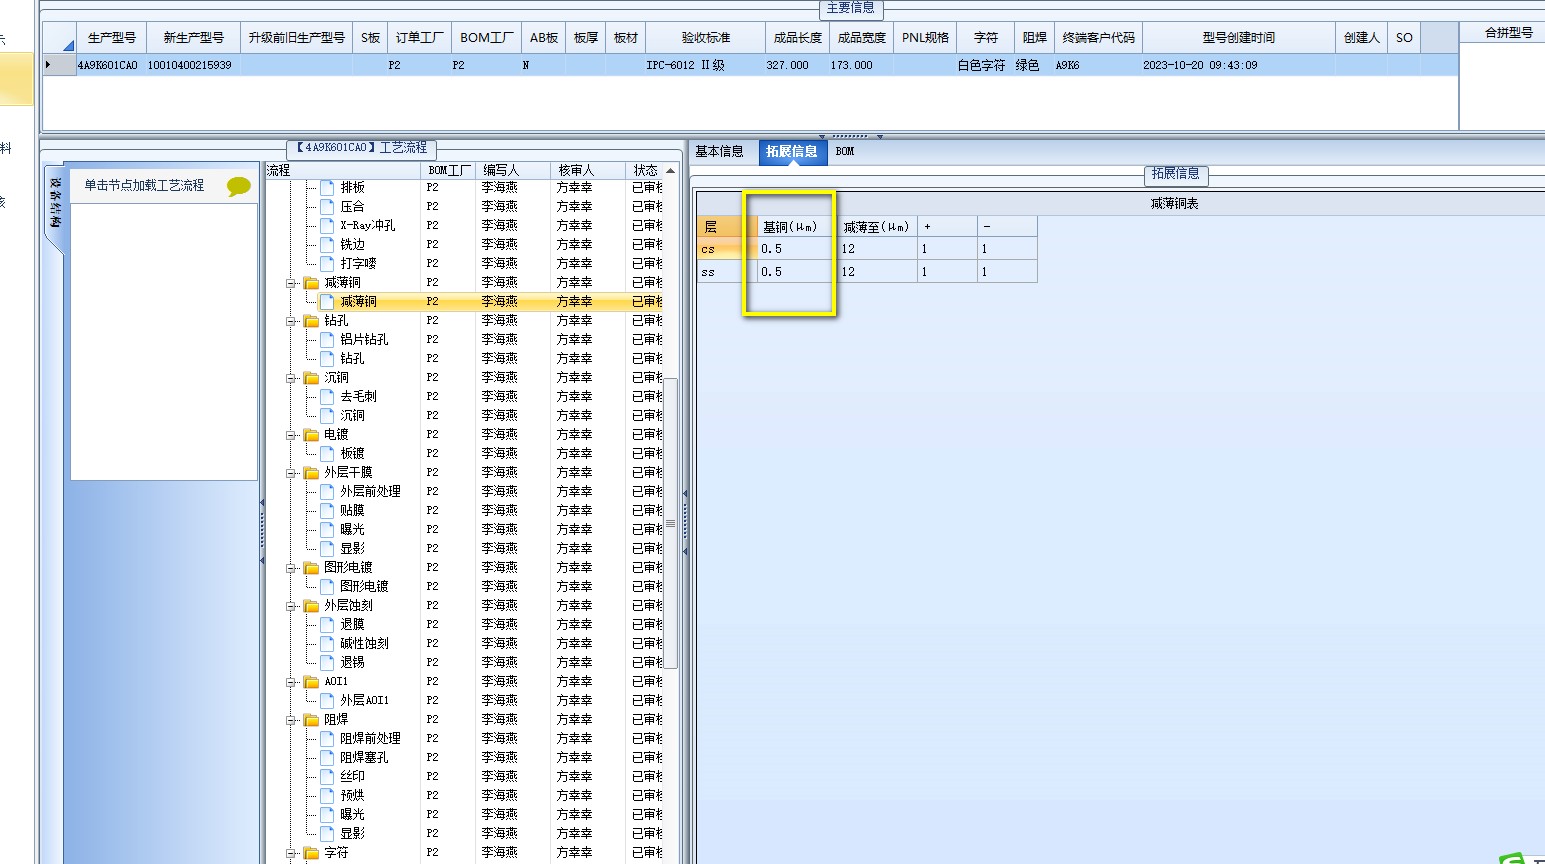Collapse the 电镀 folder node
The width and height of the screenshot is (1545, 864).
click(291, 435)
